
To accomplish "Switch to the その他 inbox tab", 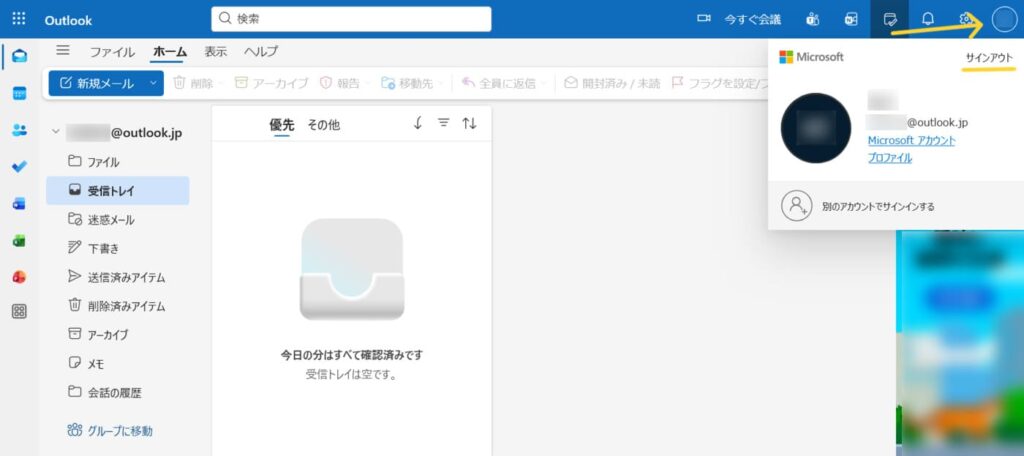I will coord(323,125).
